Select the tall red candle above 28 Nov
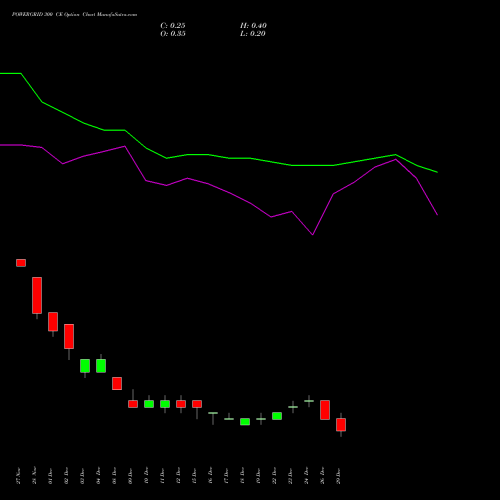Image resolution: width=500 pixels, height=500 pixels. pos(37,295)
